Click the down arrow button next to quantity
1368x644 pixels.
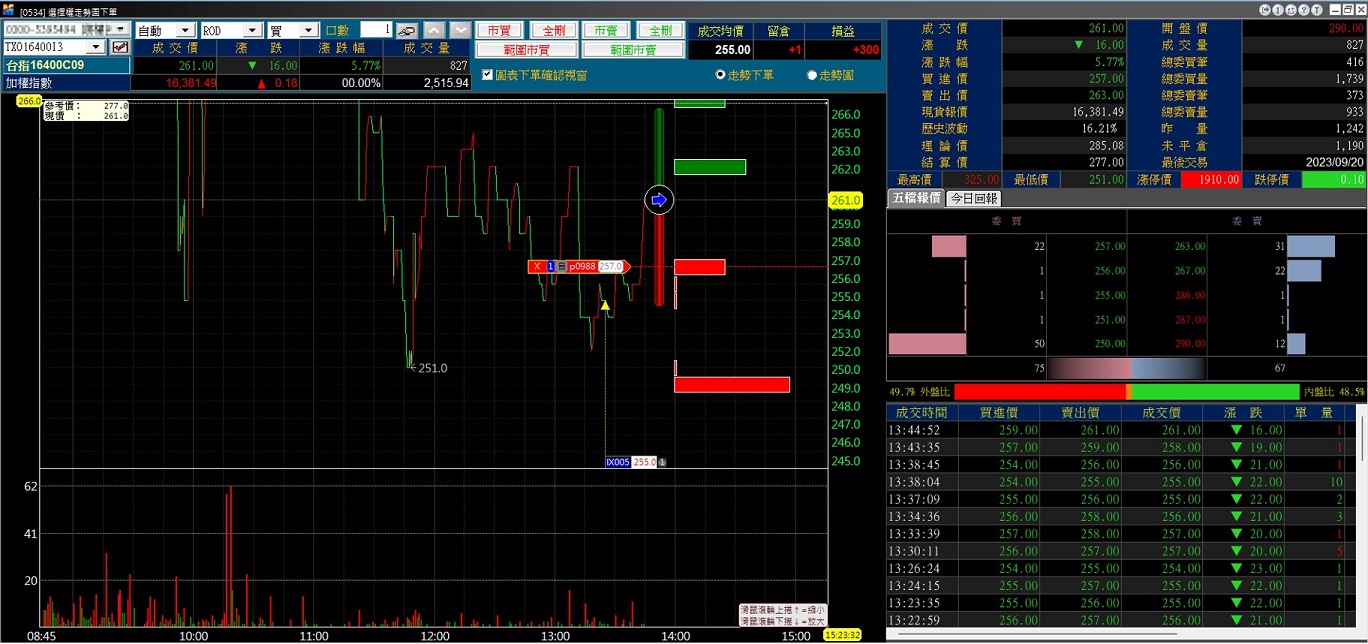460,30
